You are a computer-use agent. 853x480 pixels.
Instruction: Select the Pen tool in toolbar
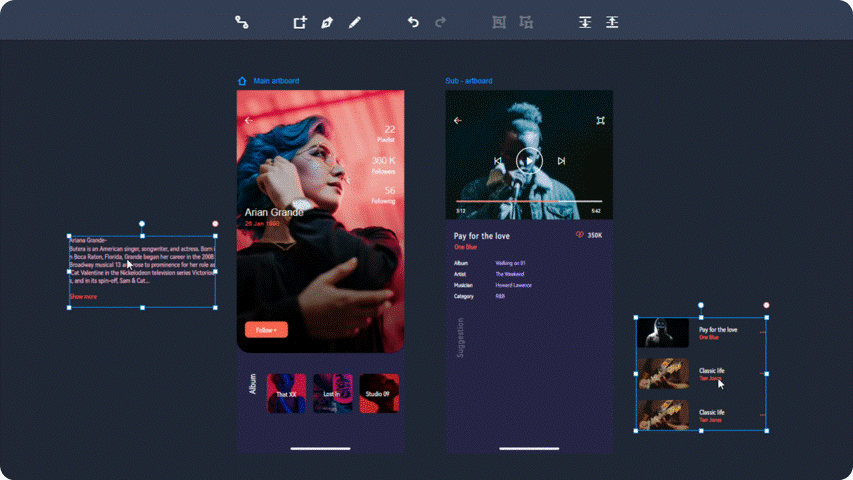coord(327,22)
